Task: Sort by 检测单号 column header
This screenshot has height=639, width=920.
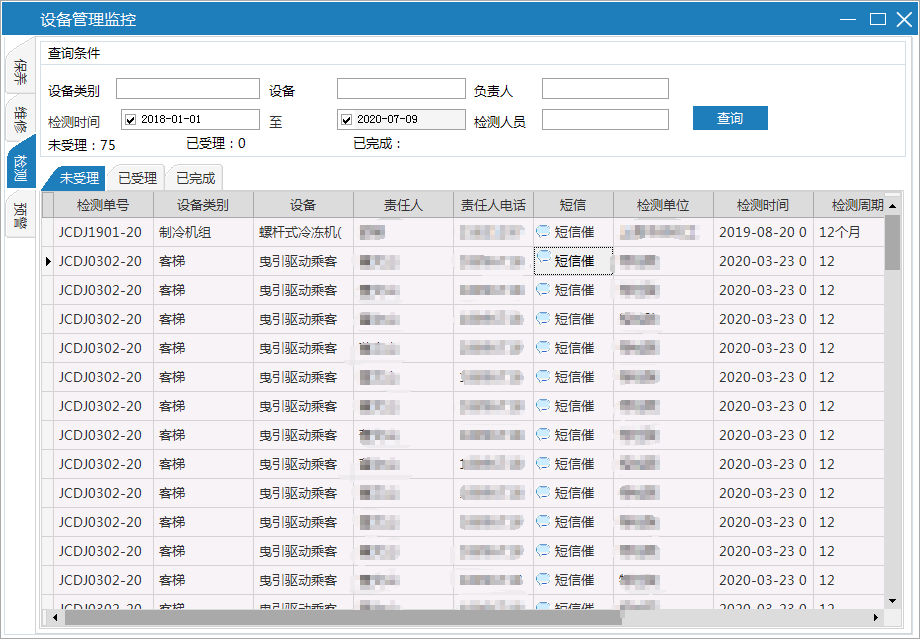Action: tap(103, 205)
